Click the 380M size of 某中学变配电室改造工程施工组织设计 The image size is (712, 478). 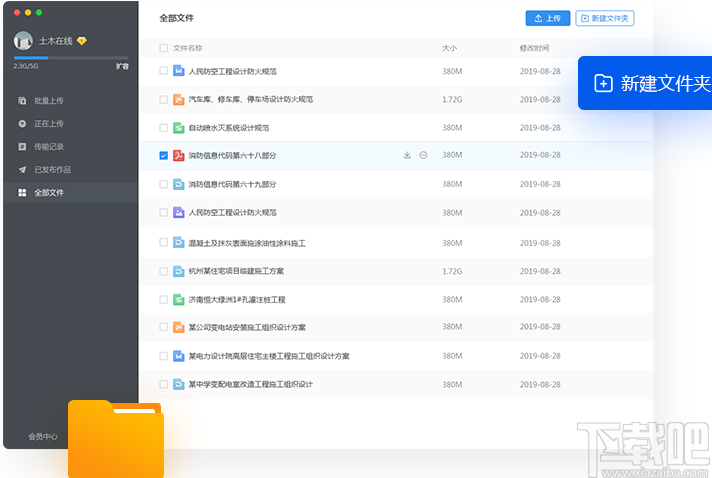tap(452, 384)
